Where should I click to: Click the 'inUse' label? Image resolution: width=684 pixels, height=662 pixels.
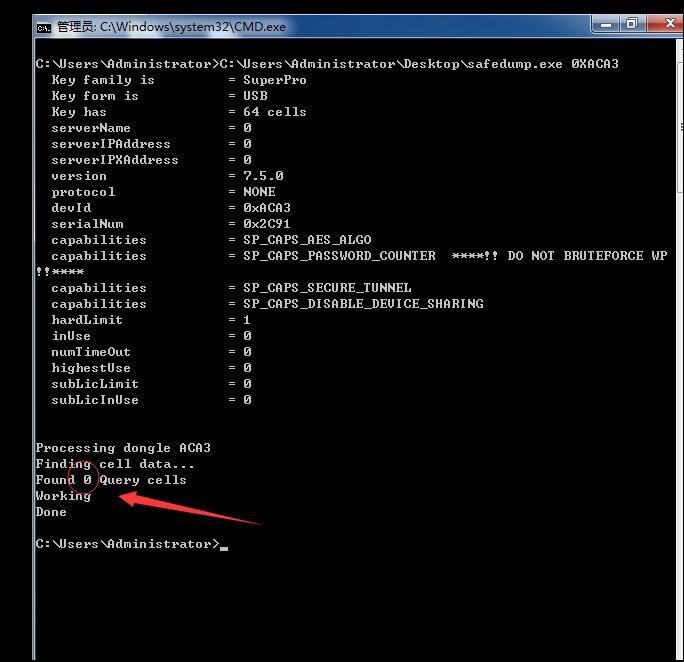coord(71,336)
